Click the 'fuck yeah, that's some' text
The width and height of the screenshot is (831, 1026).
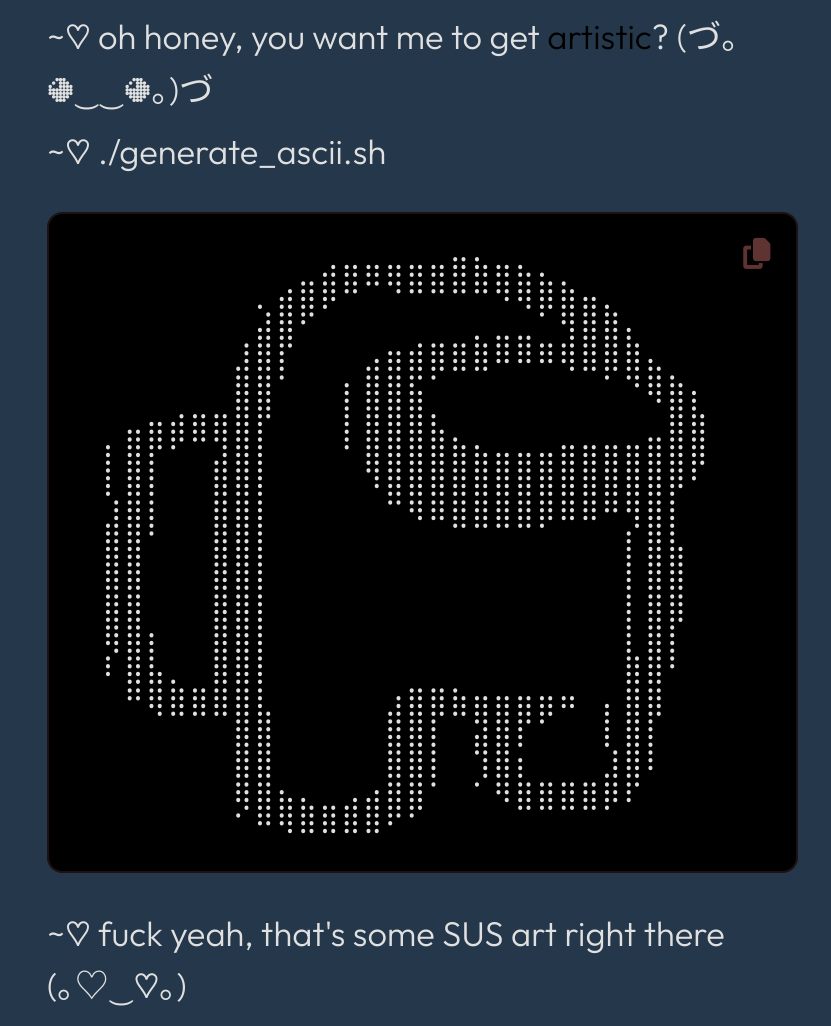pos(266,934)
